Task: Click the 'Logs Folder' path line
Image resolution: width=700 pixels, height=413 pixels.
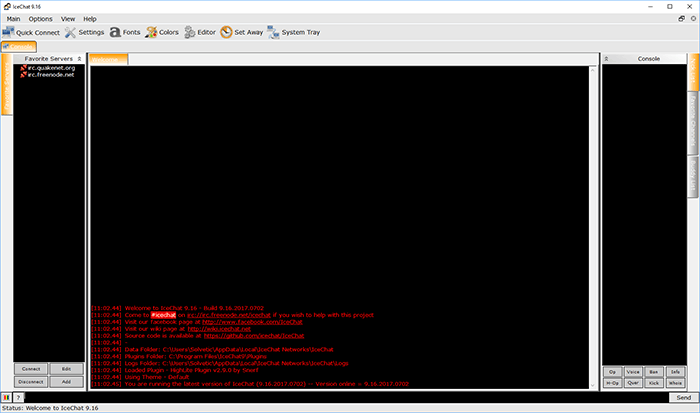Action: 220,363
